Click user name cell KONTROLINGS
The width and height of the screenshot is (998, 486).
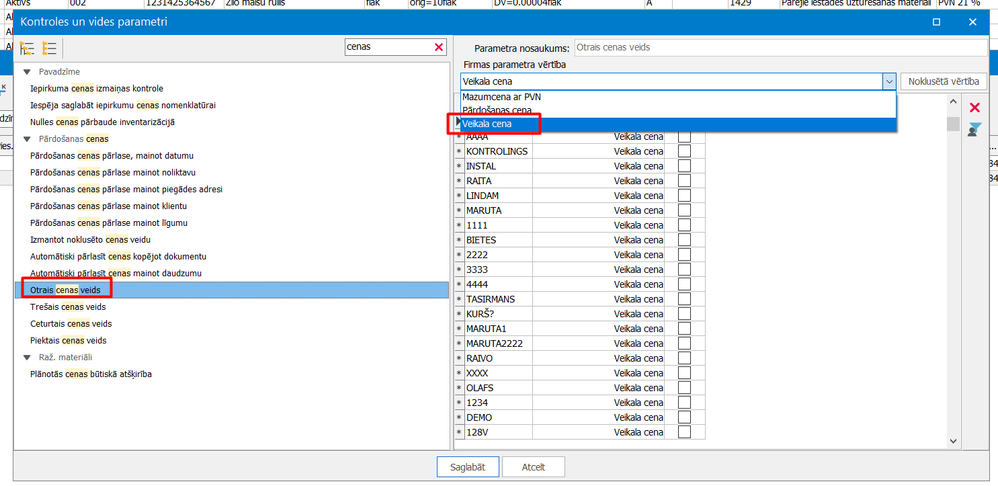[498, 151]
